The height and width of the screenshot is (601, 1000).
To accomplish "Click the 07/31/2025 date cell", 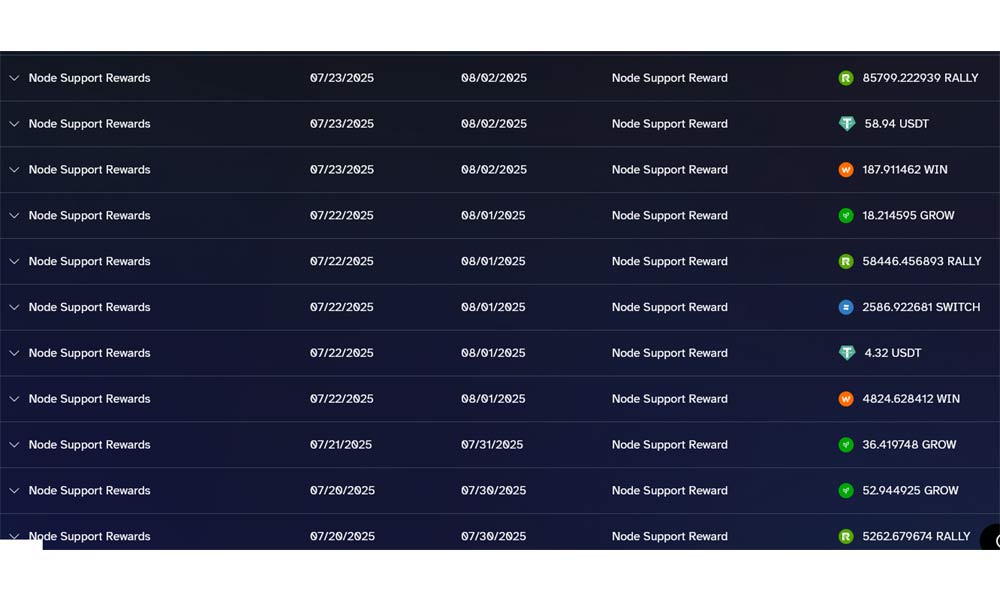I will [x=492, y=445].
